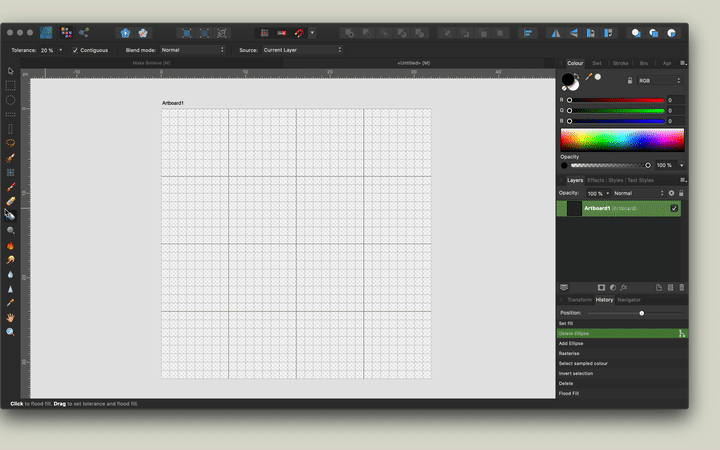Open the RGB colour model dropdown

659,81
